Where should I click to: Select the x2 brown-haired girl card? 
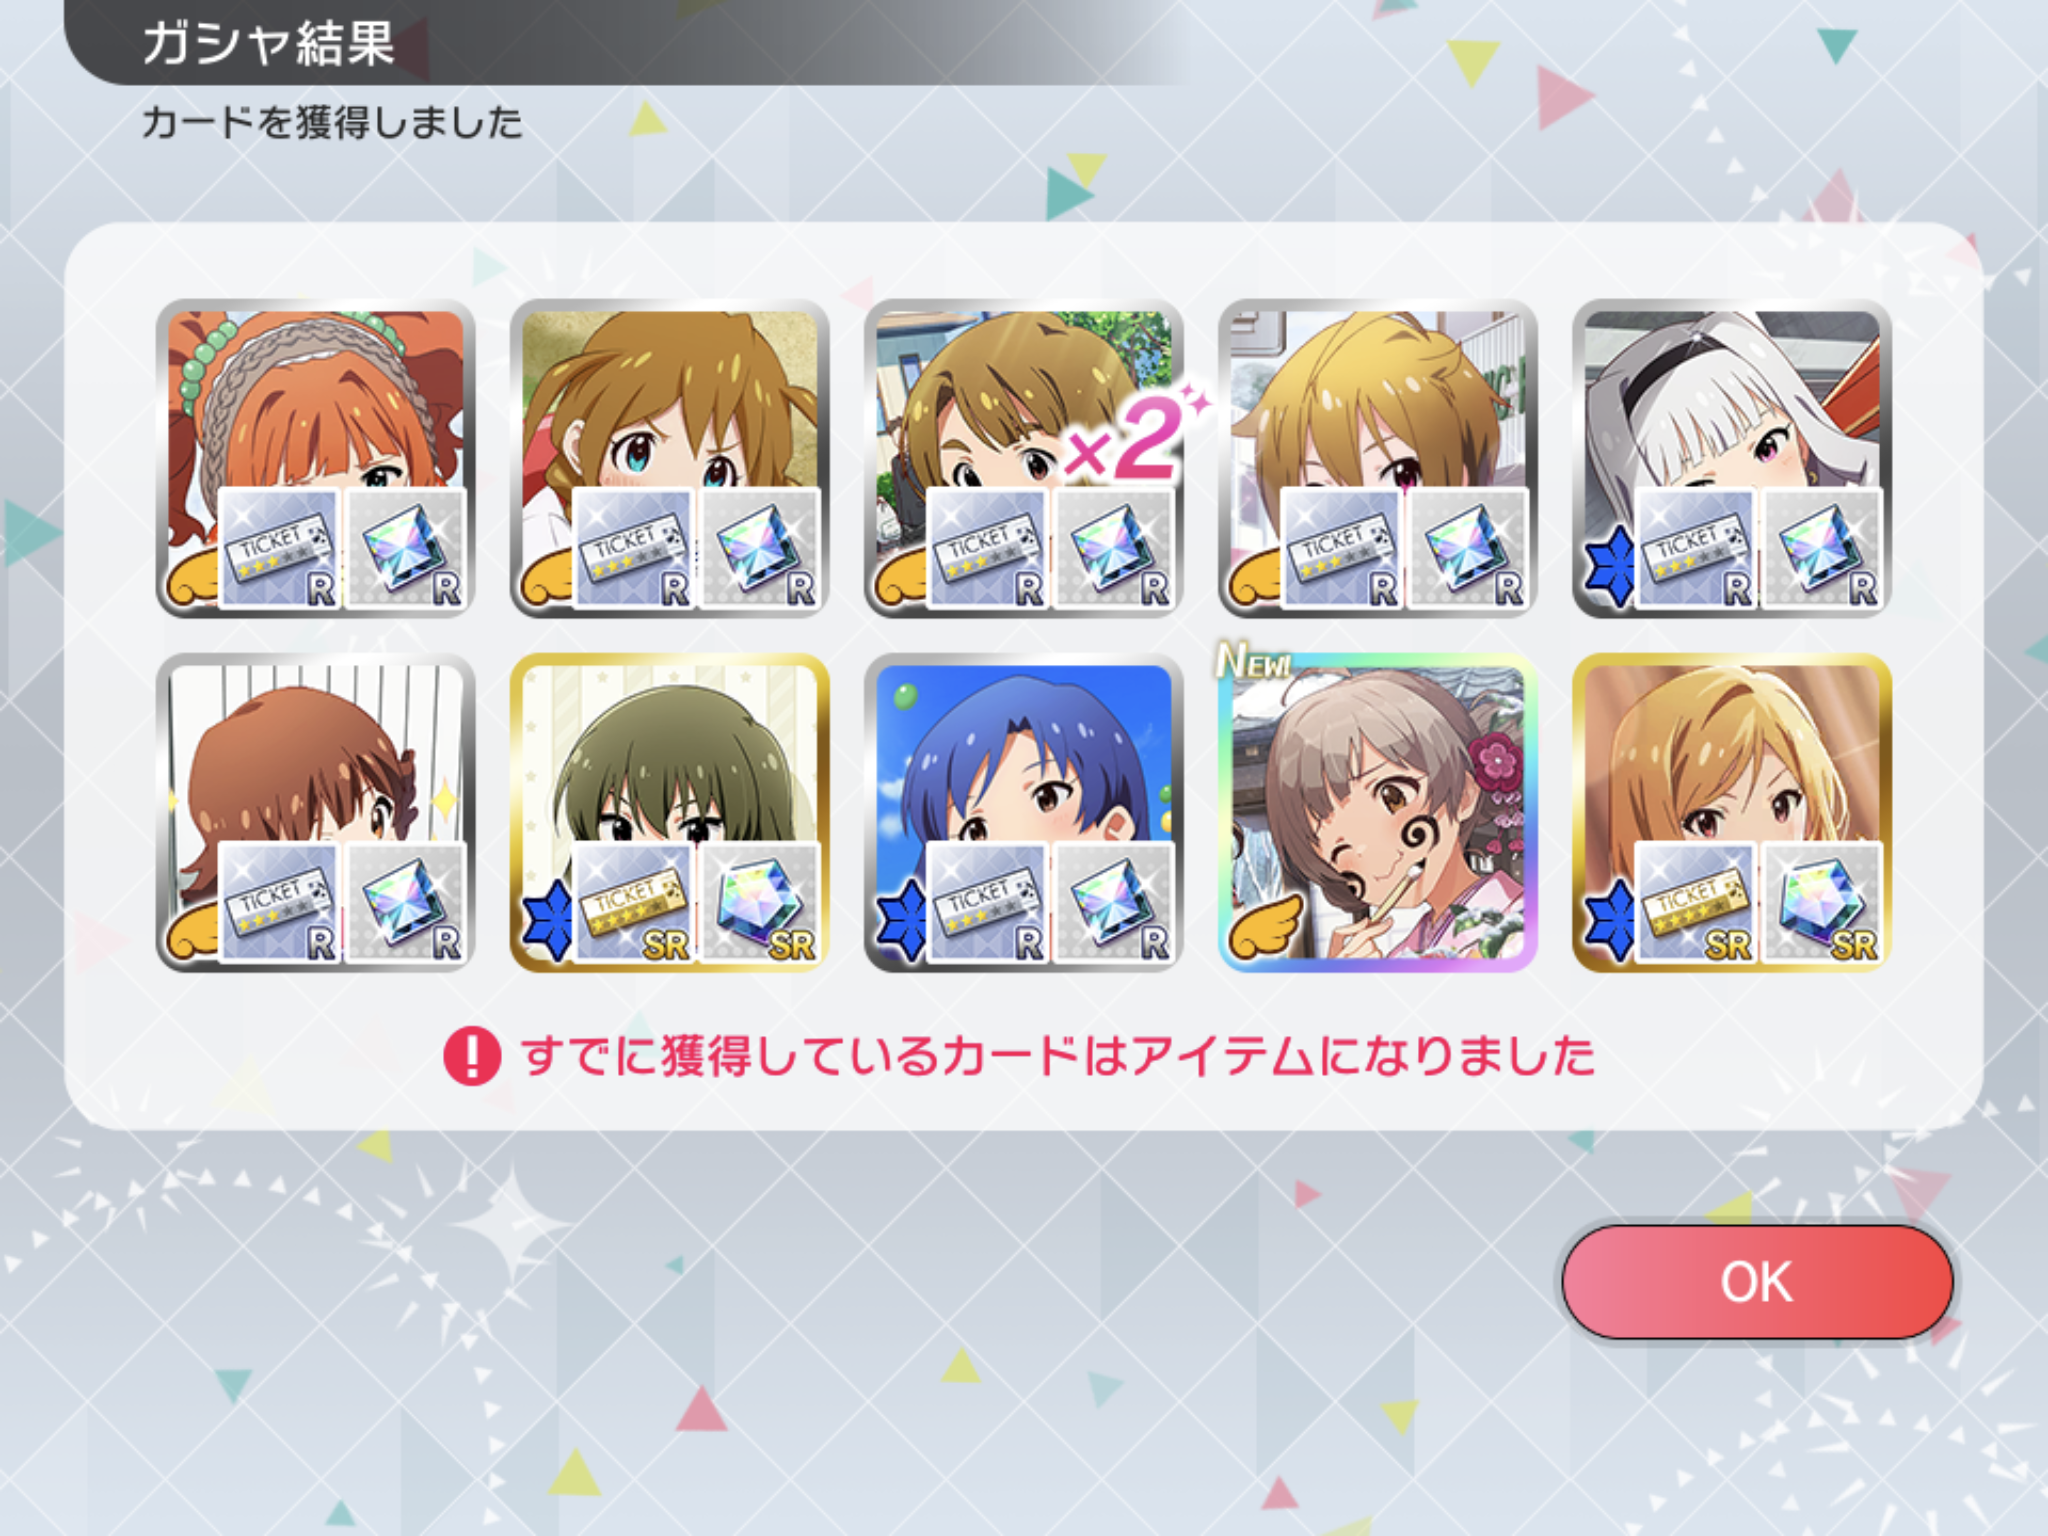[1023, 458]
